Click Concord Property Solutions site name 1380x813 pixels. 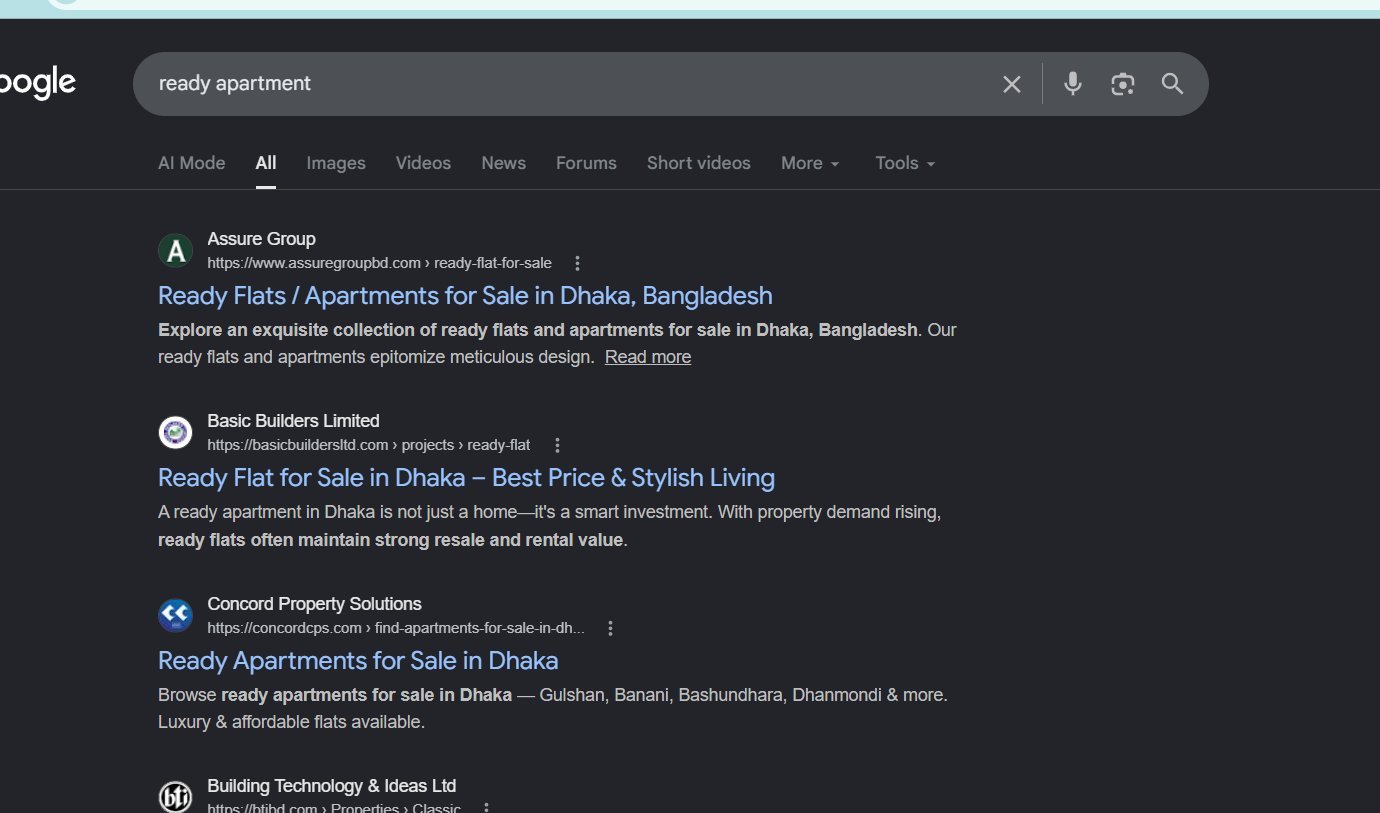(x=314, y=604)
